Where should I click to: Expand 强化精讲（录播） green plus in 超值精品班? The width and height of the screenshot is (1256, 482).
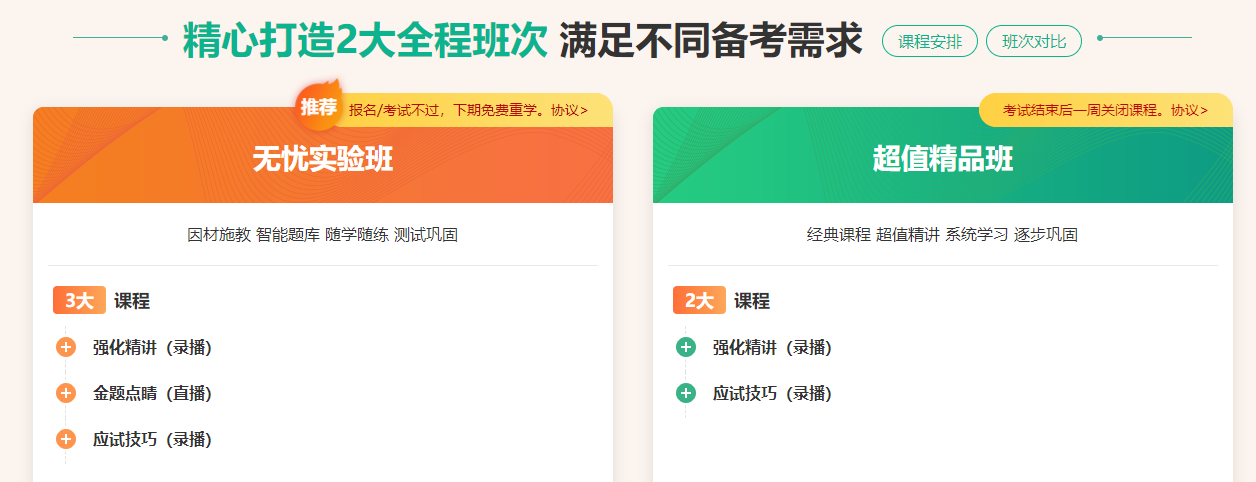tap(686, 348)
